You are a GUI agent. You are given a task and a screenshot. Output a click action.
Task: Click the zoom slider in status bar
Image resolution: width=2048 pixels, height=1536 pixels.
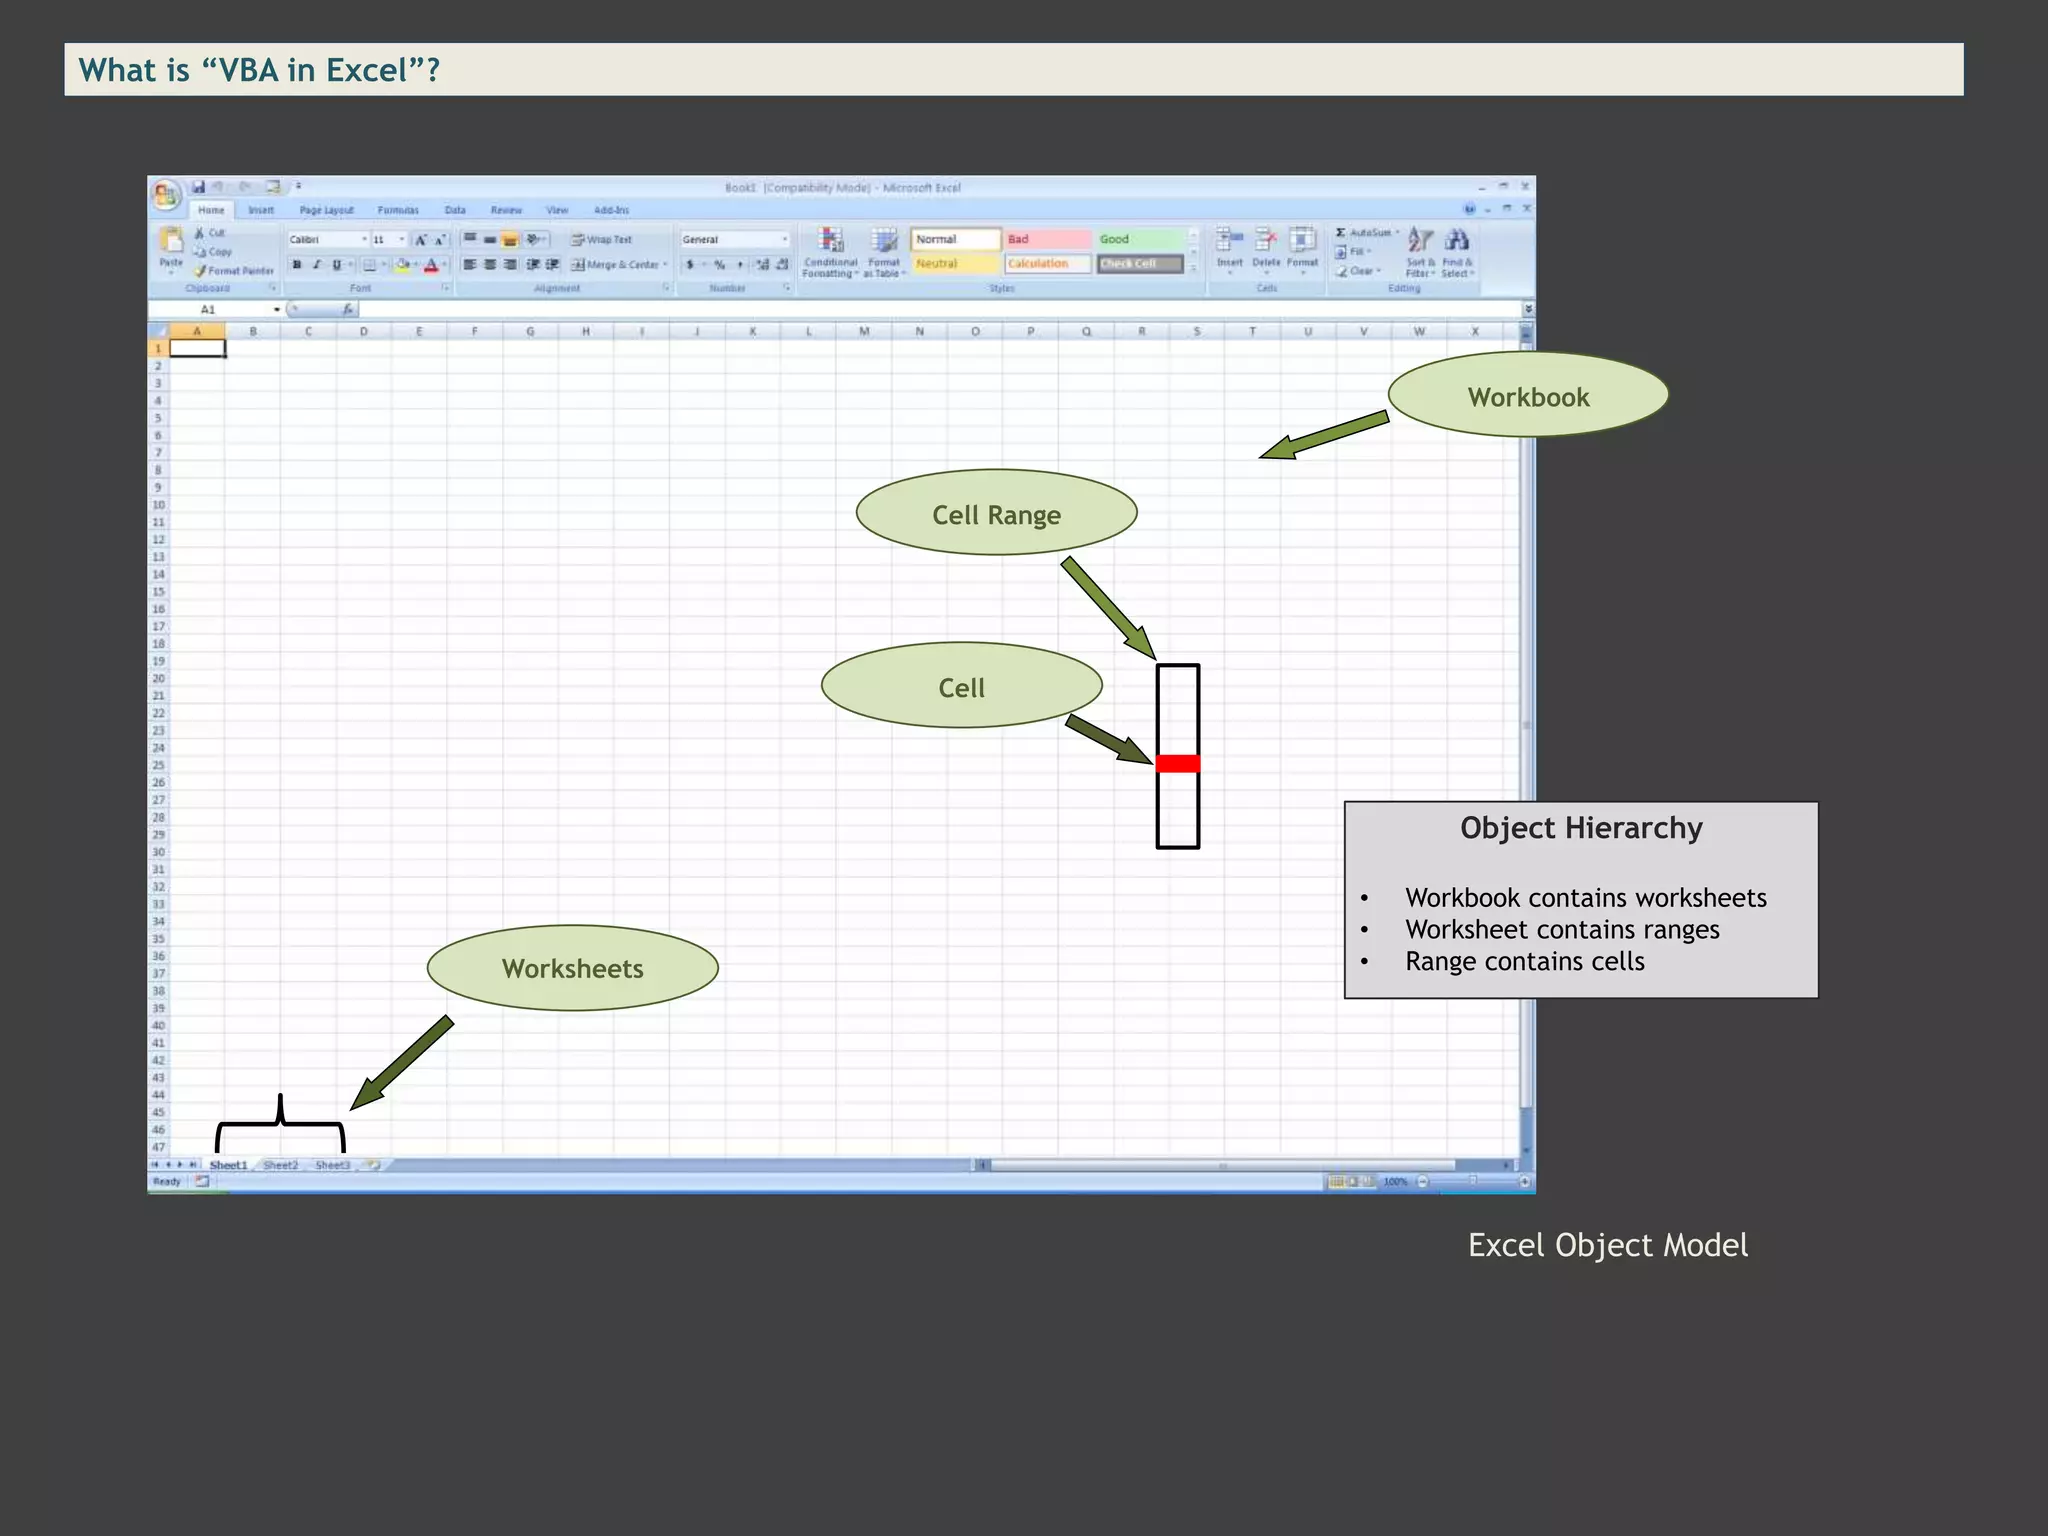pos(1473,1182)
